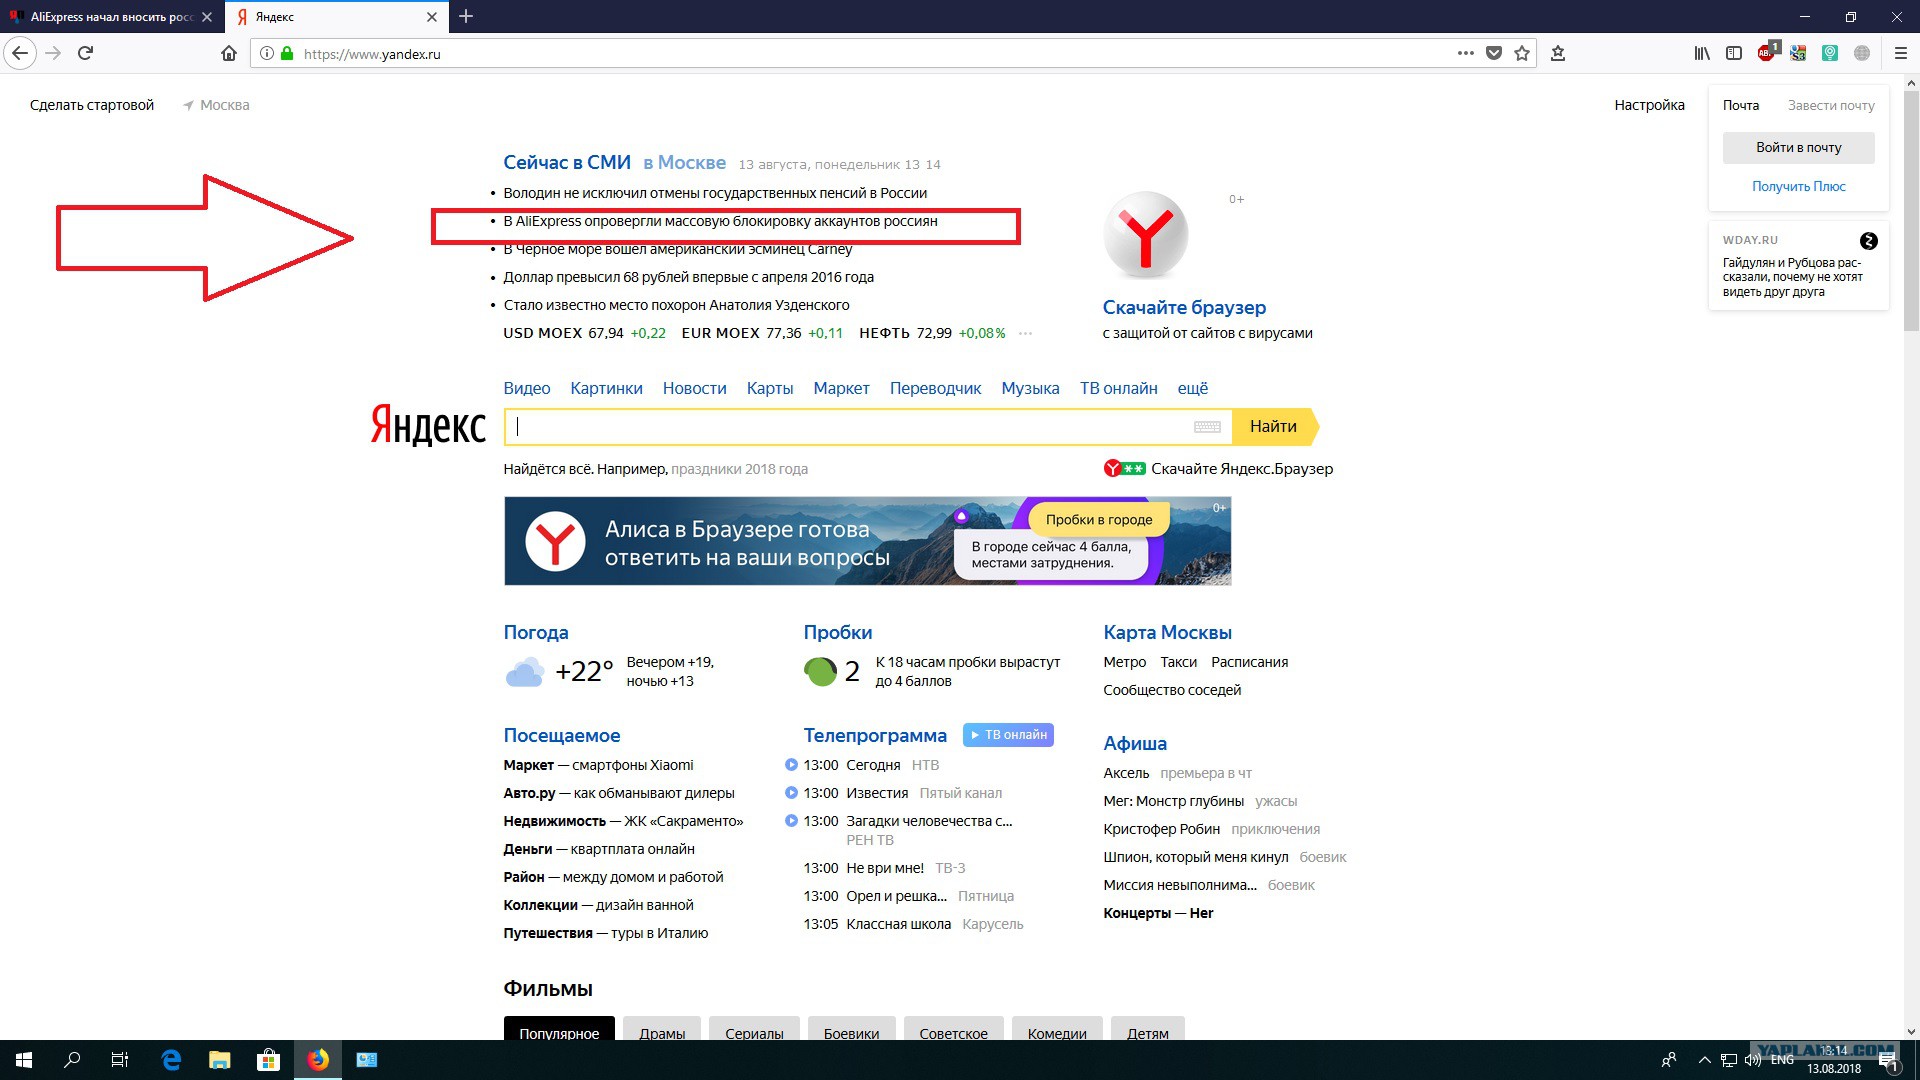This screenshot has height=1080, width=1920.
Task: Open the Почта tab in mail widget
Action: (1740, 105)
